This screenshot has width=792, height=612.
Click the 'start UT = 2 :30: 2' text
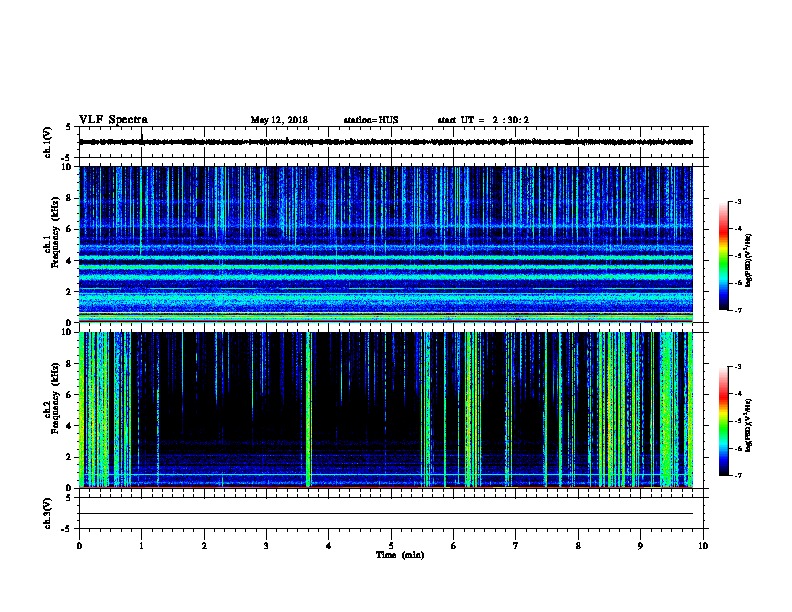click(x=483, y=120)
